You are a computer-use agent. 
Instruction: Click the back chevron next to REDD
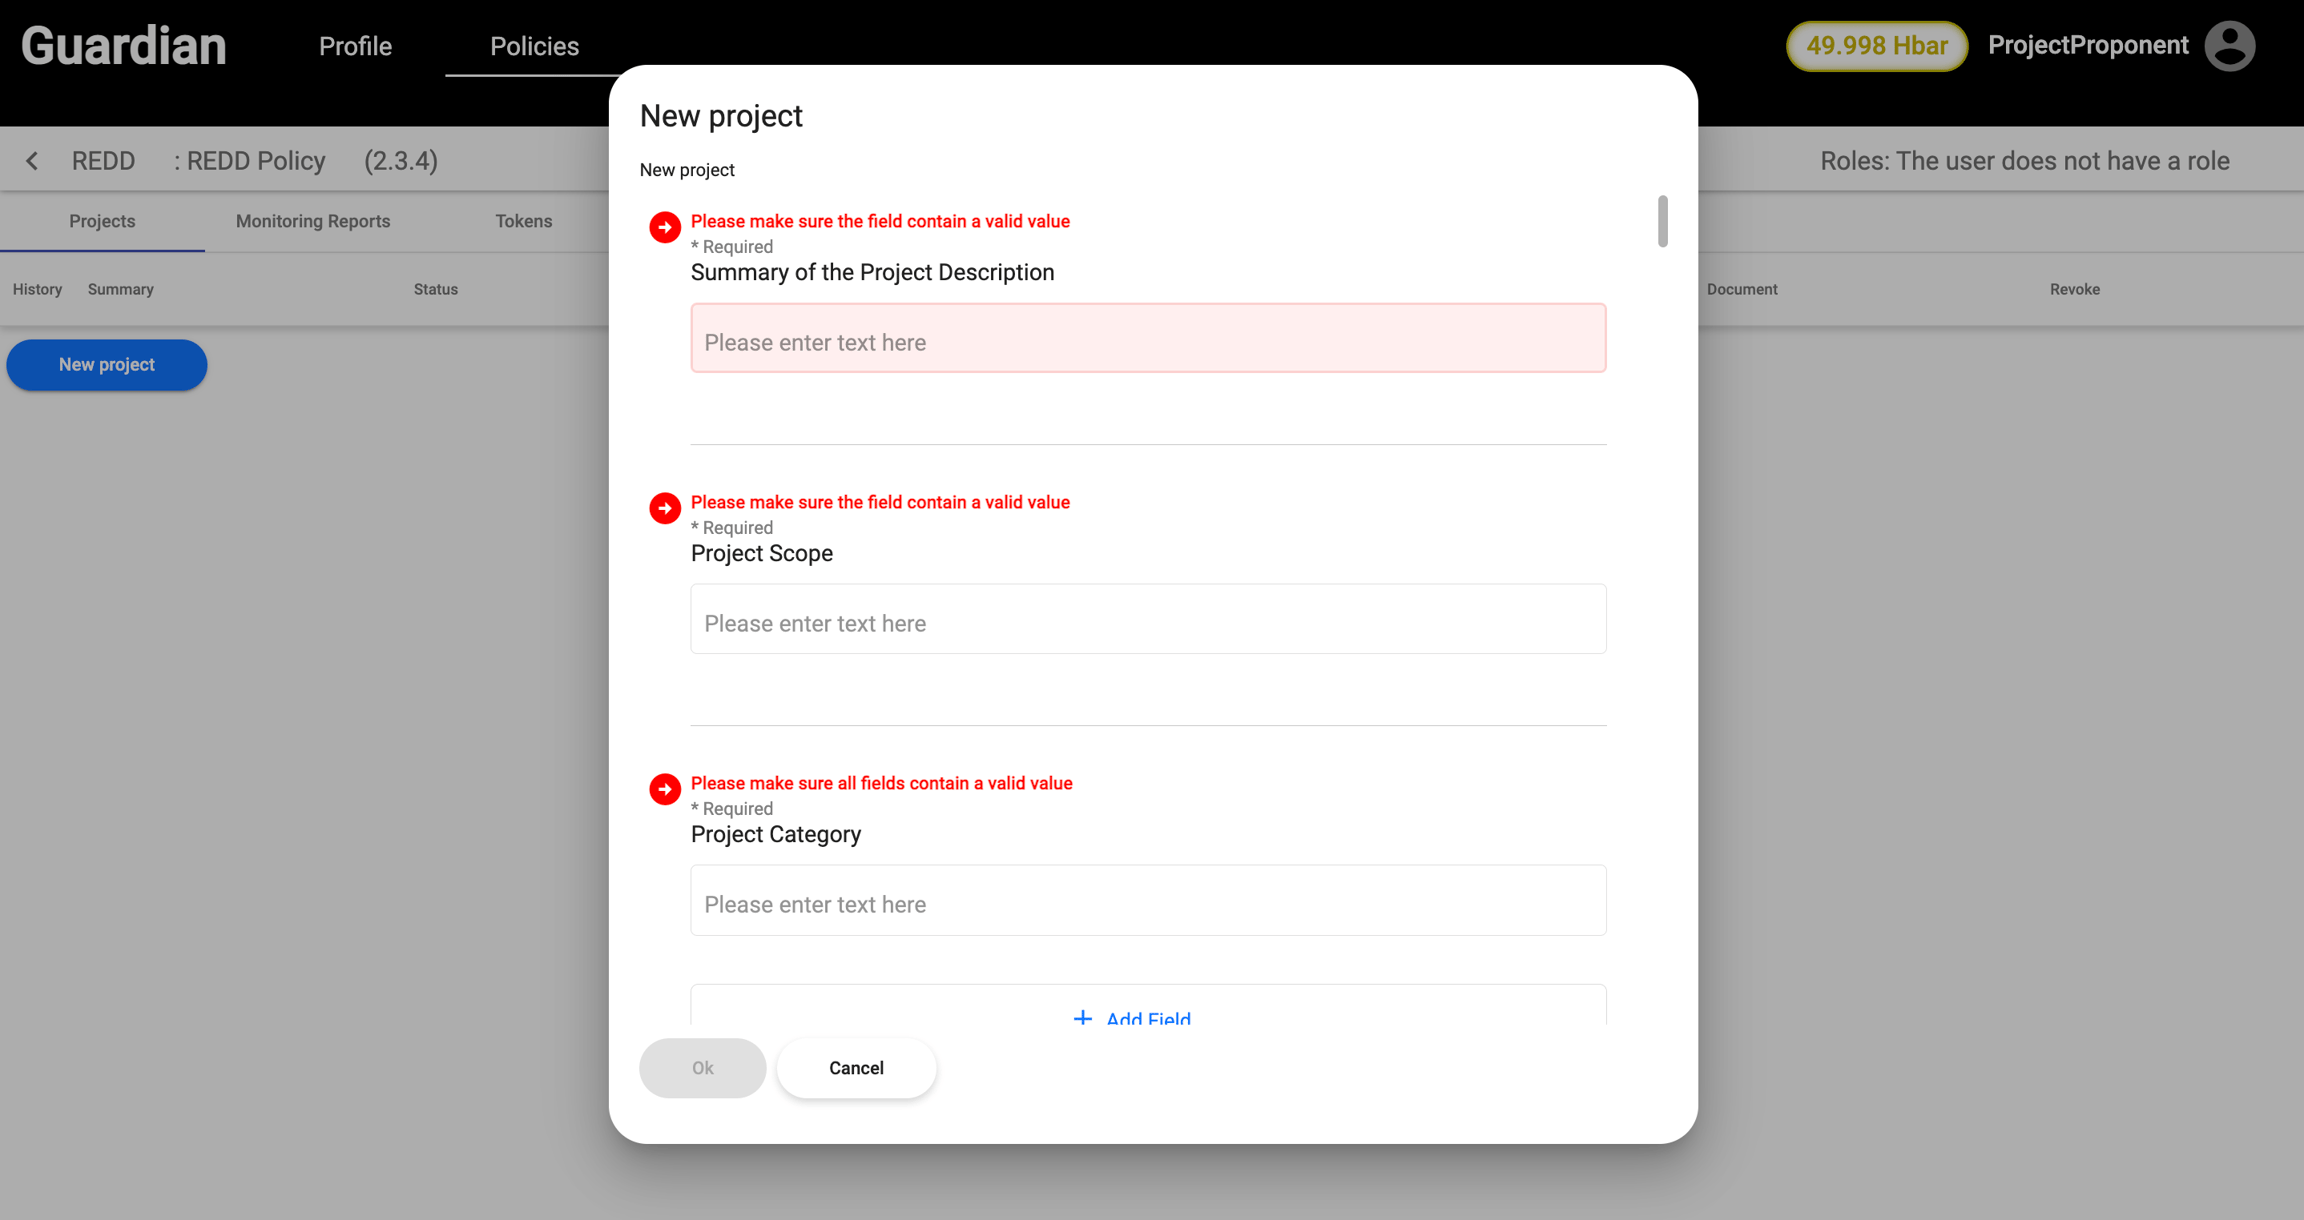32,161
